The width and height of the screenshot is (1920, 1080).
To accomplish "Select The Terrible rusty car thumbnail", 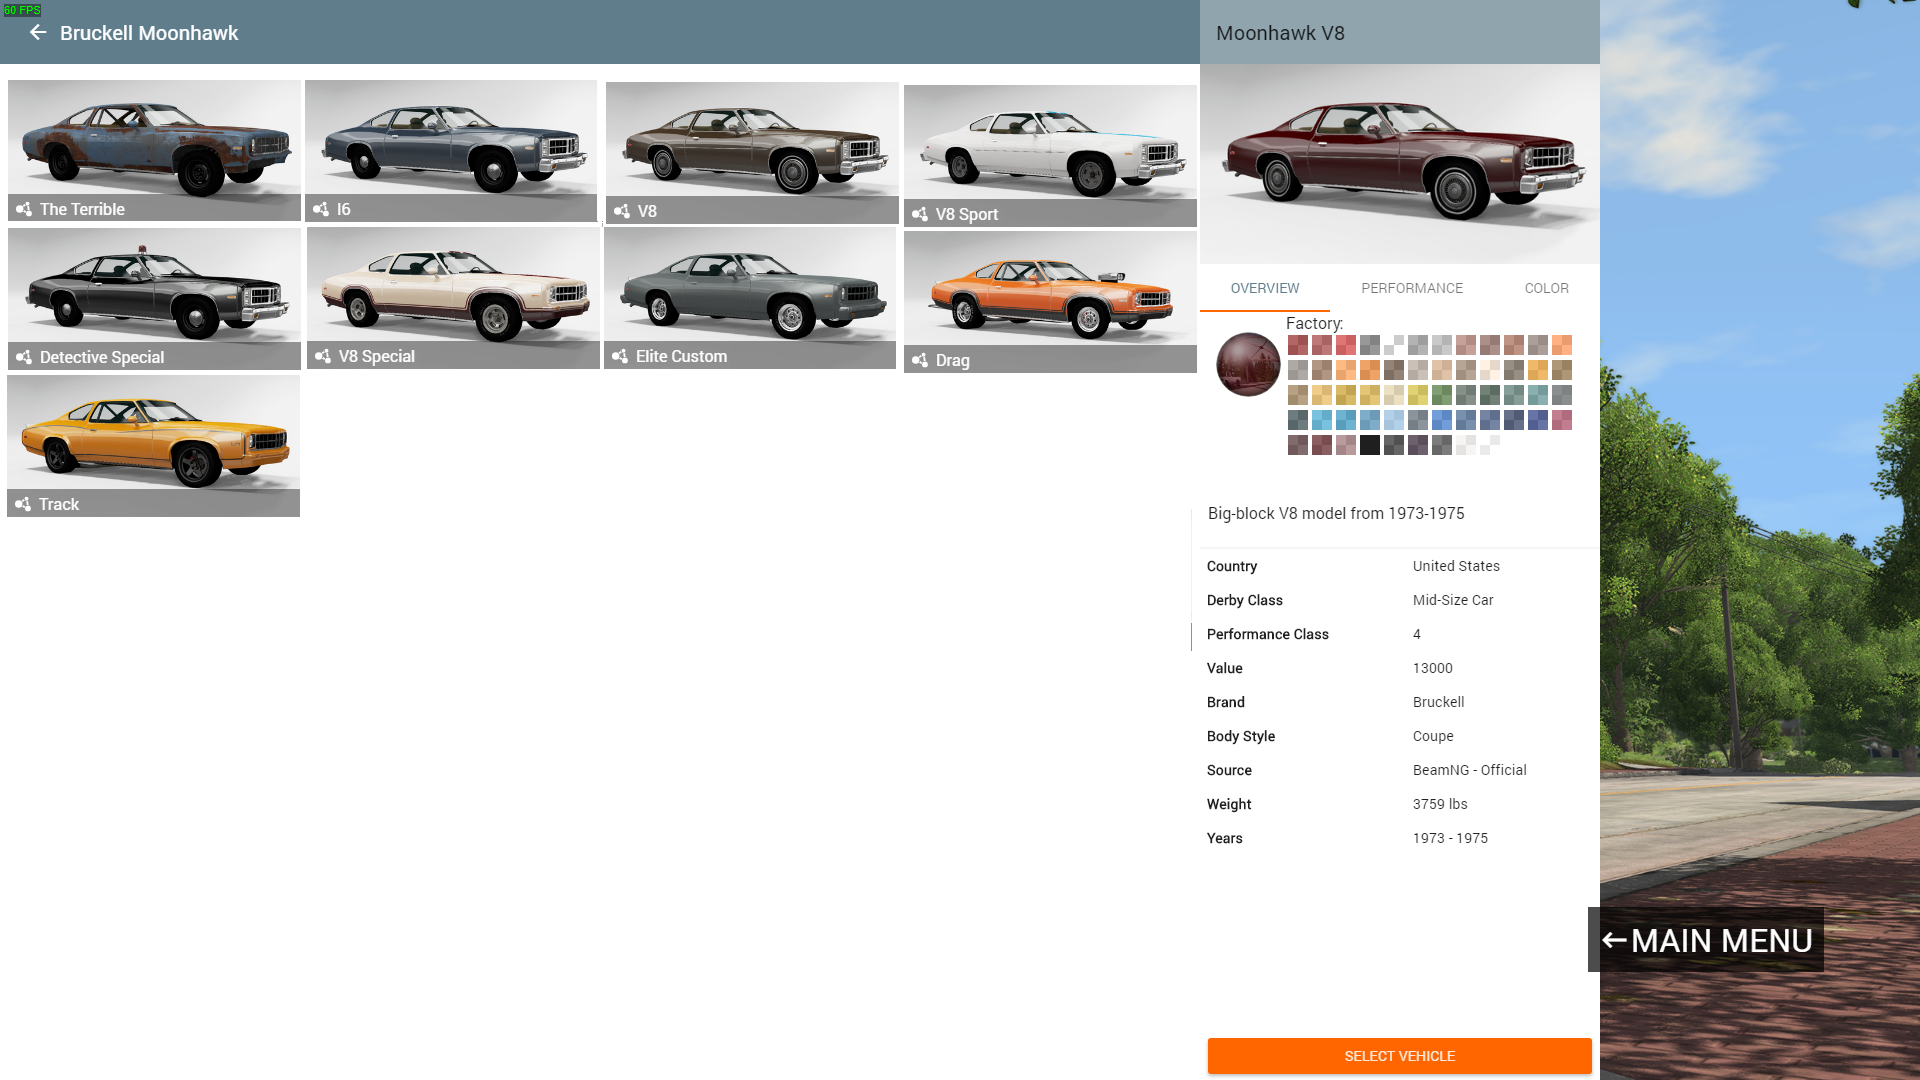I will (x=154, y=150).
